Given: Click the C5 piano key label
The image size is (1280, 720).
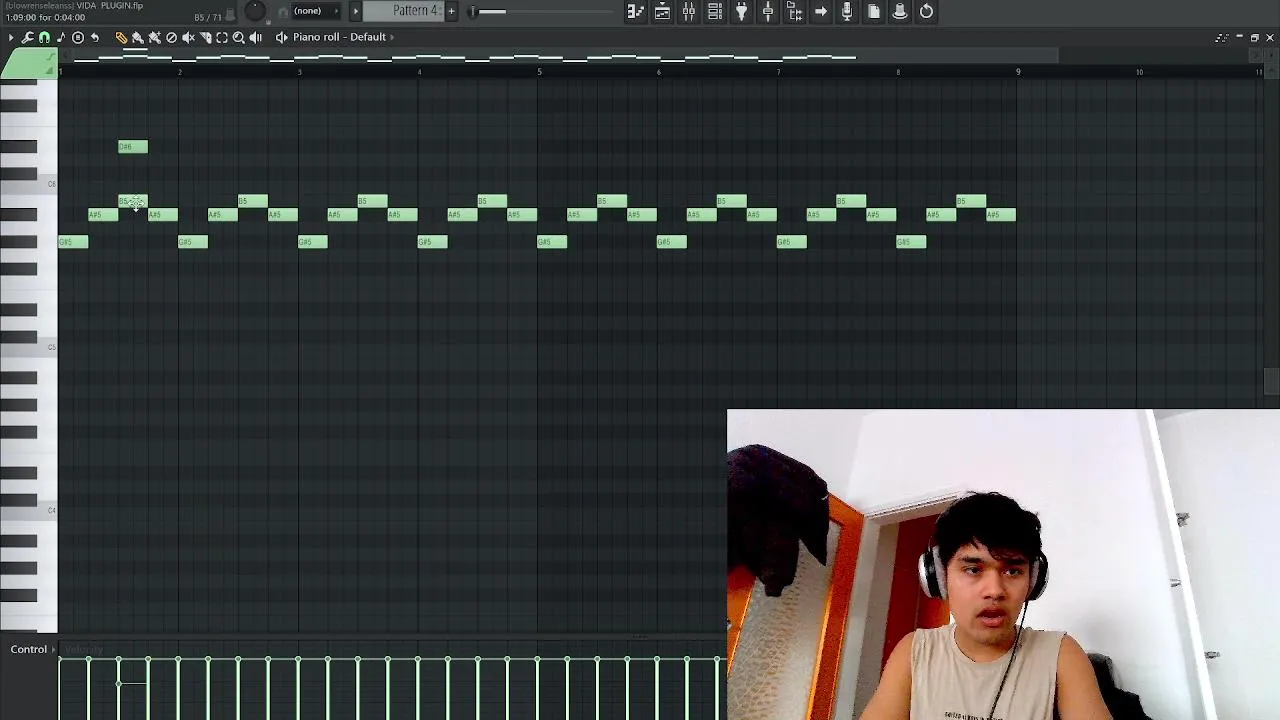Looking at the screenshot, I should pos(52,347).
